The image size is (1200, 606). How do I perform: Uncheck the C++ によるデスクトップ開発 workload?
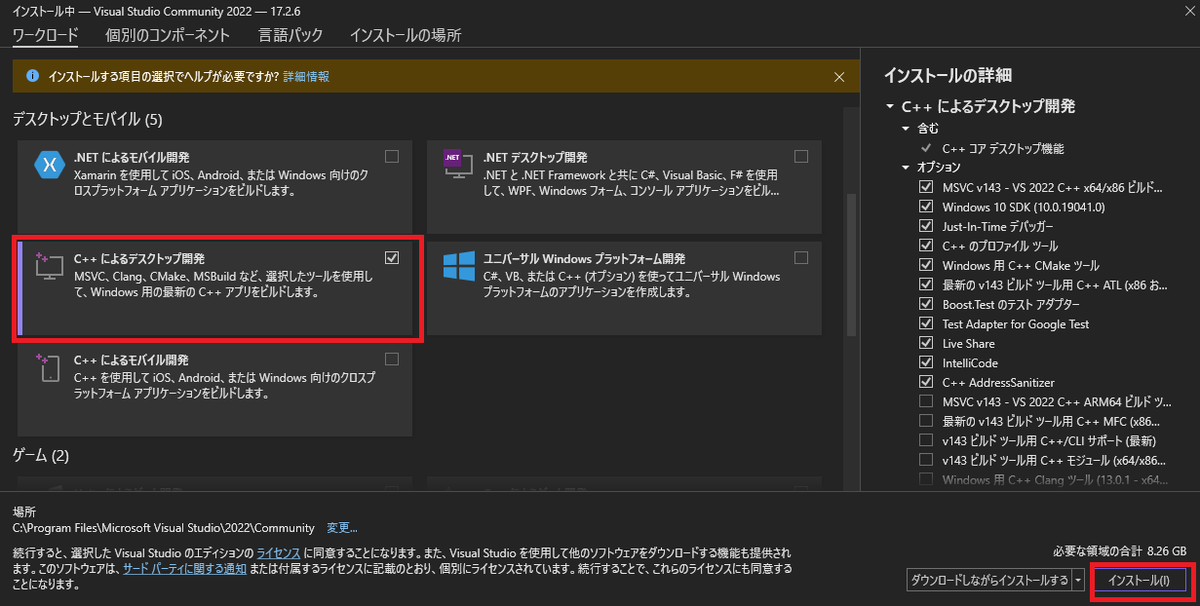click(392, 257)
